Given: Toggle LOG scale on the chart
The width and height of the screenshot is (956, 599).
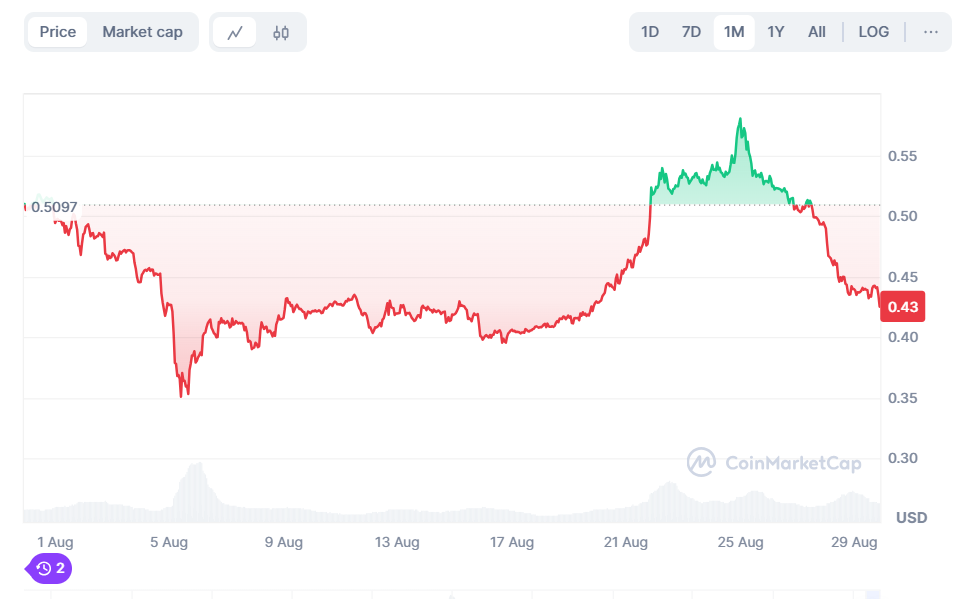Looking at the screenshot, I should 873,32.
